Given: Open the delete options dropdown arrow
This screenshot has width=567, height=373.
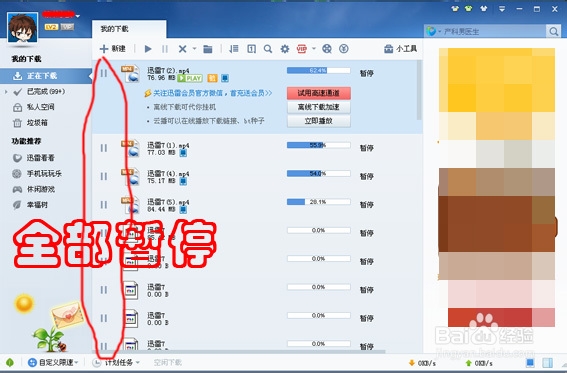Looking at the screenshot, I should point(194,49).
